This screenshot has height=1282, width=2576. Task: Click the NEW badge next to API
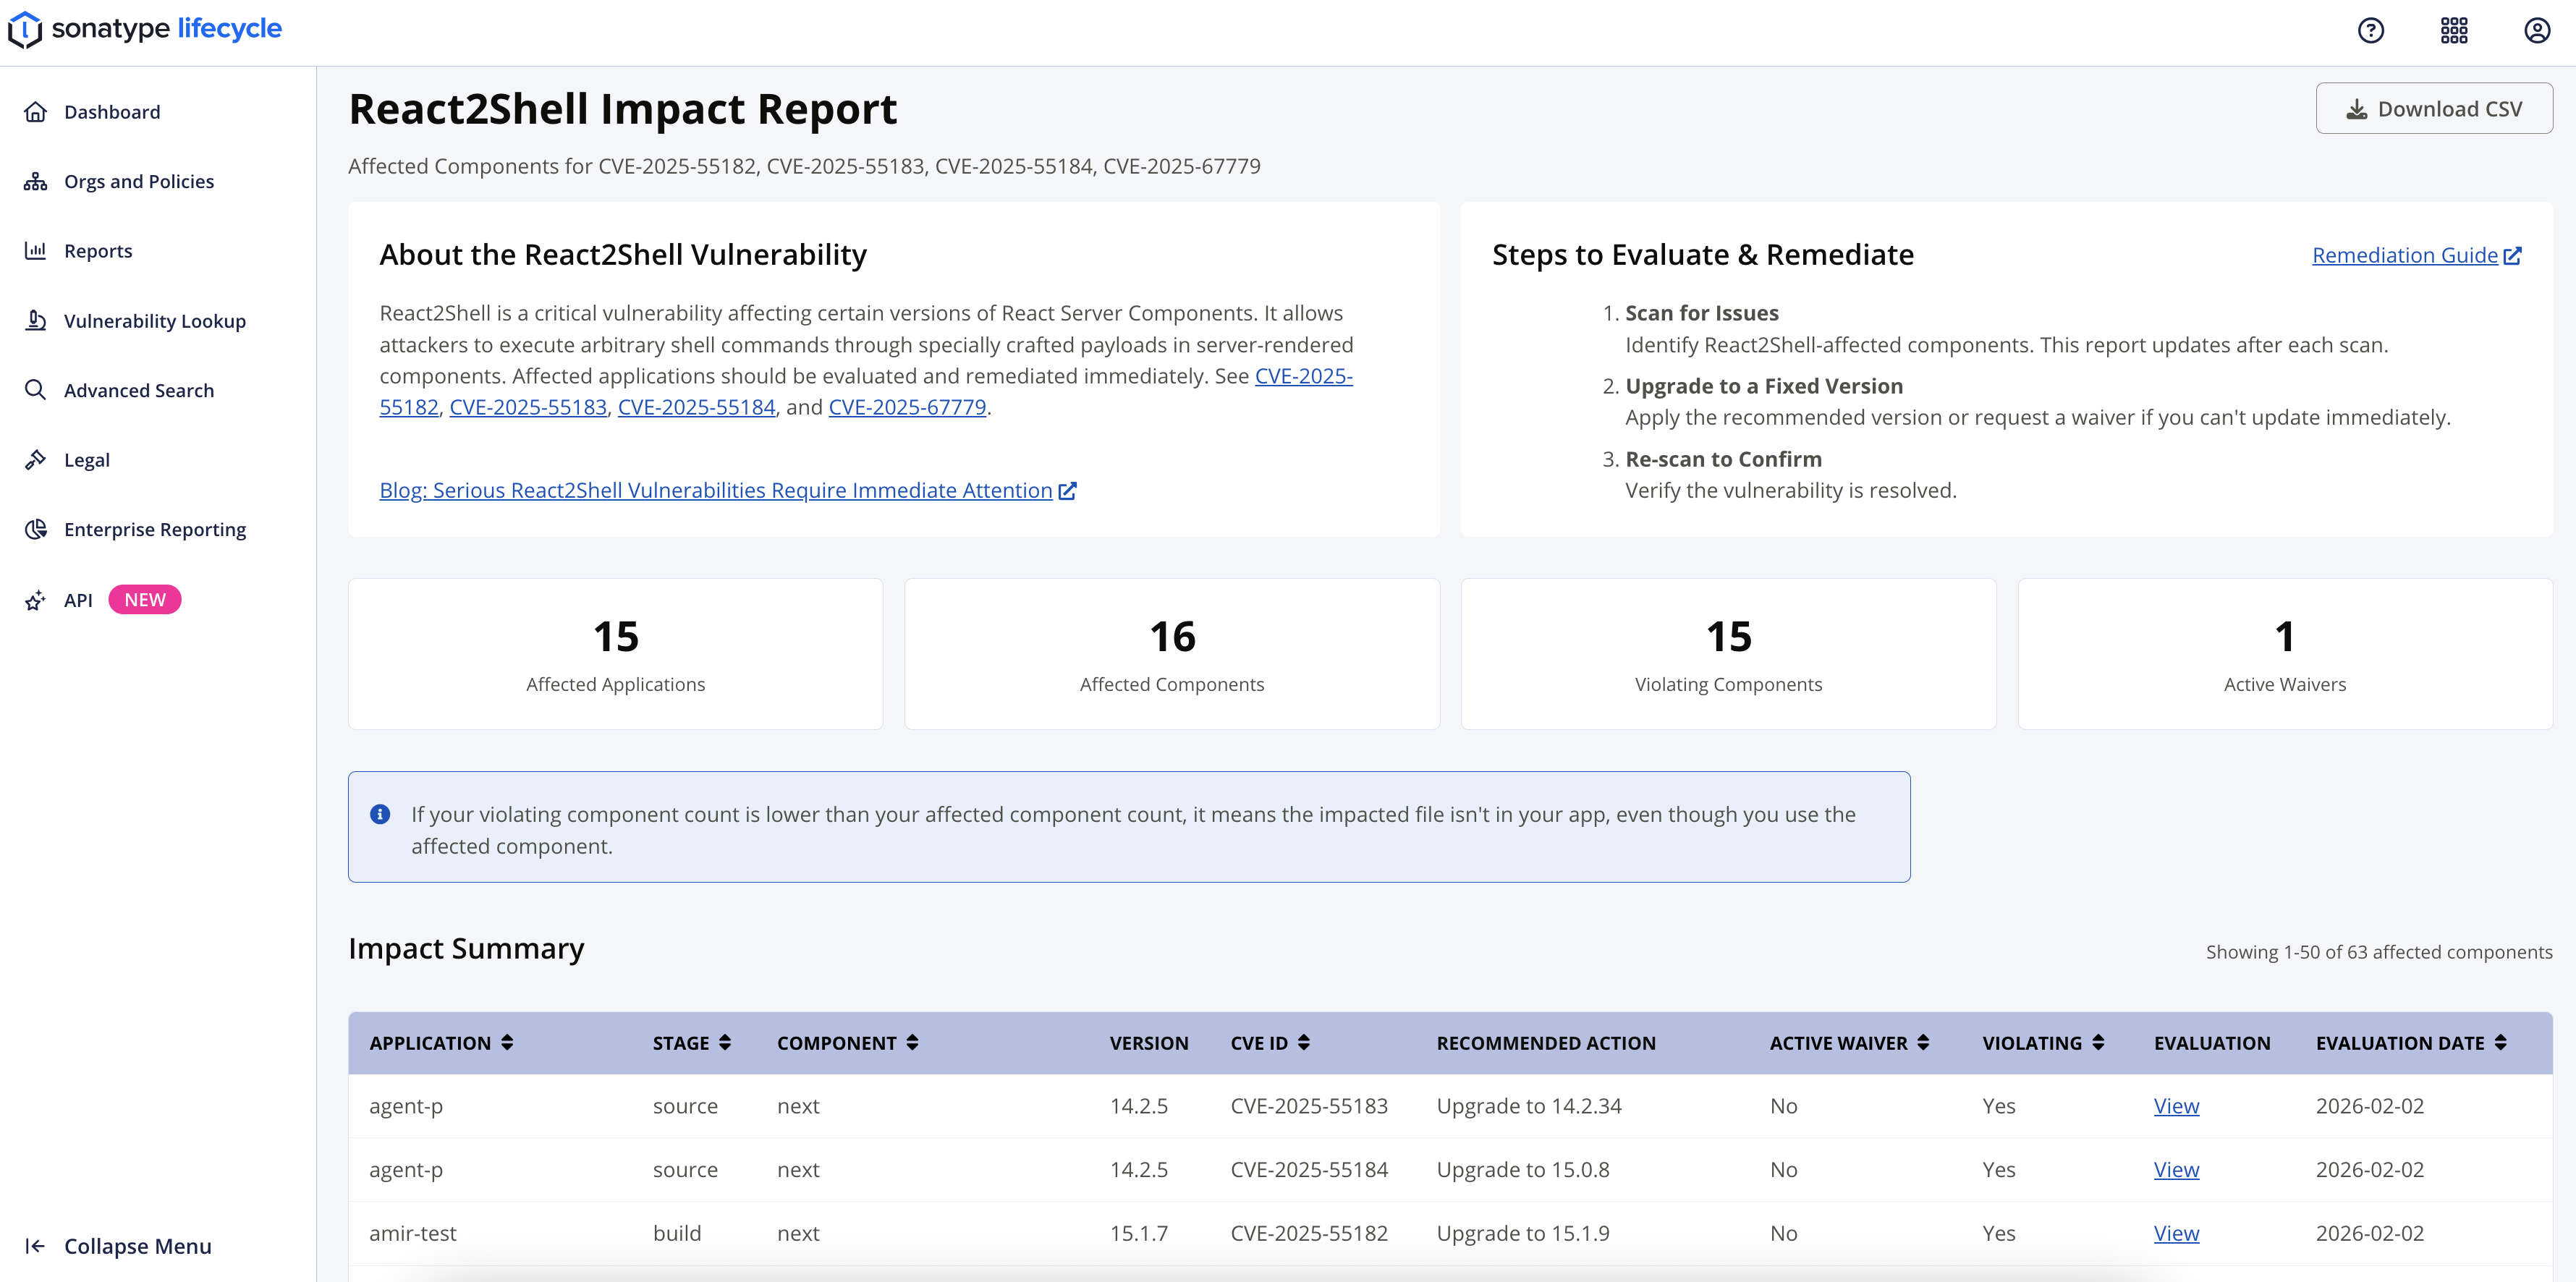coord(145,600)
